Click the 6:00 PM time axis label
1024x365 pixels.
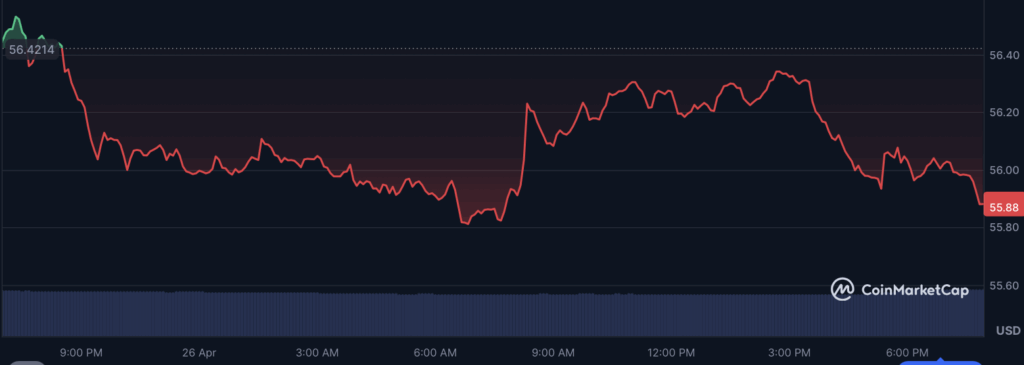pyautogui.click(x=908, y=352)
